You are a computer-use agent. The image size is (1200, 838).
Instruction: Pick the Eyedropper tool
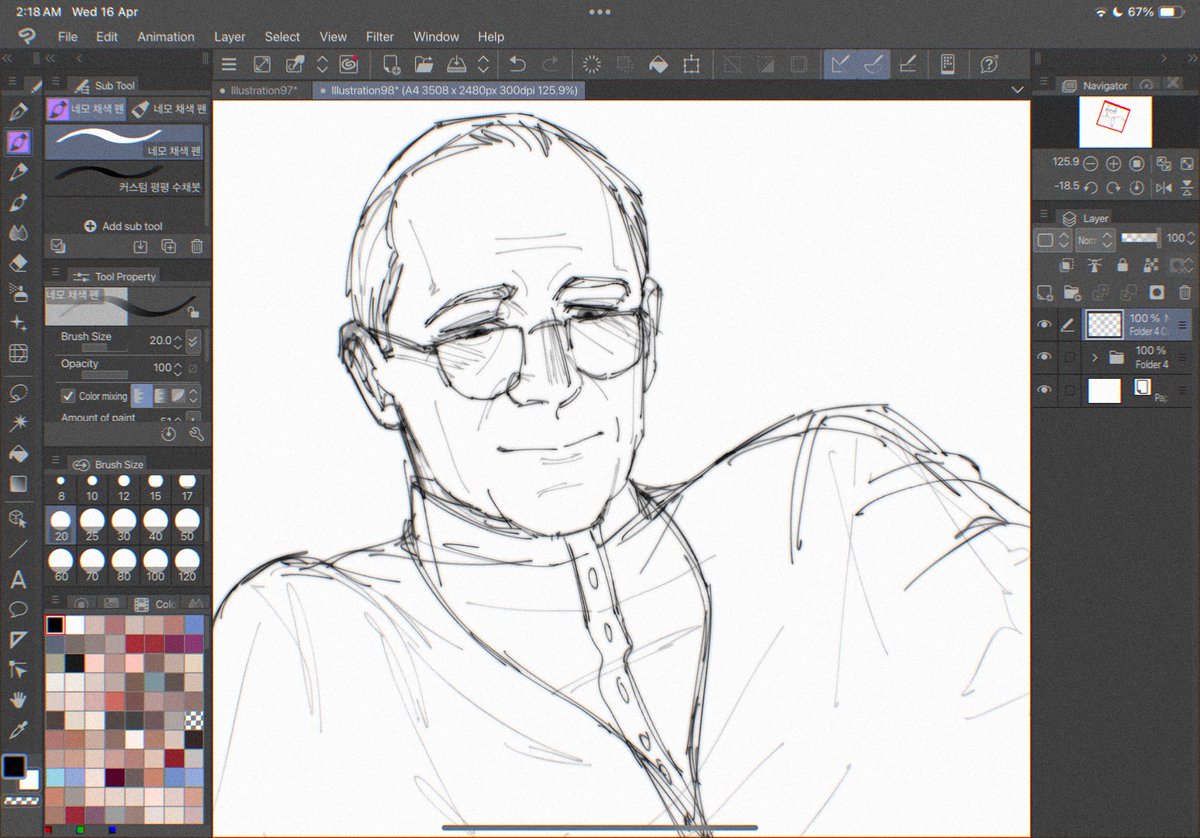(x=18, y=729)
